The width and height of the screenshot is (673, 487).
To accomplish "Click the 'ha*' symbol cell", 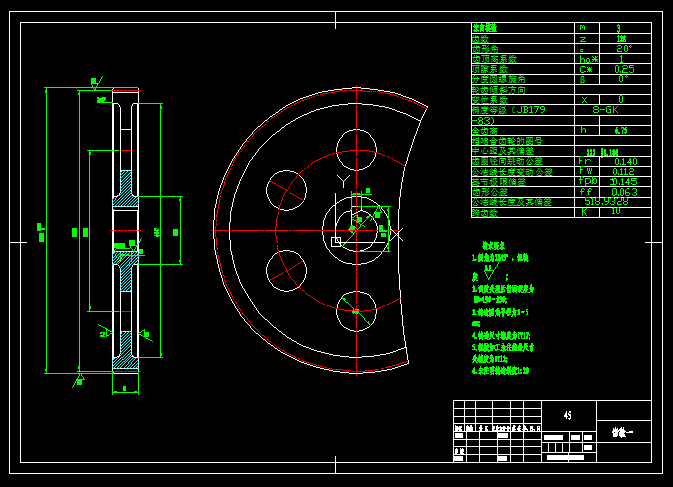I will [588, 59].
